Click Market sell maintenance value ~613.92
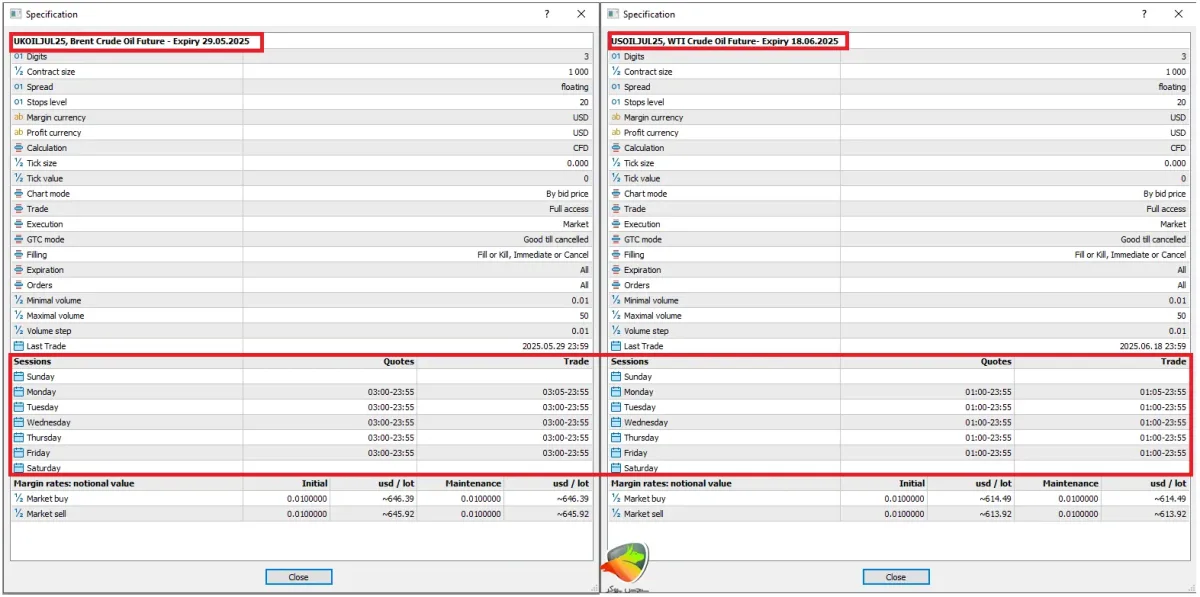 pos(1170,514)
